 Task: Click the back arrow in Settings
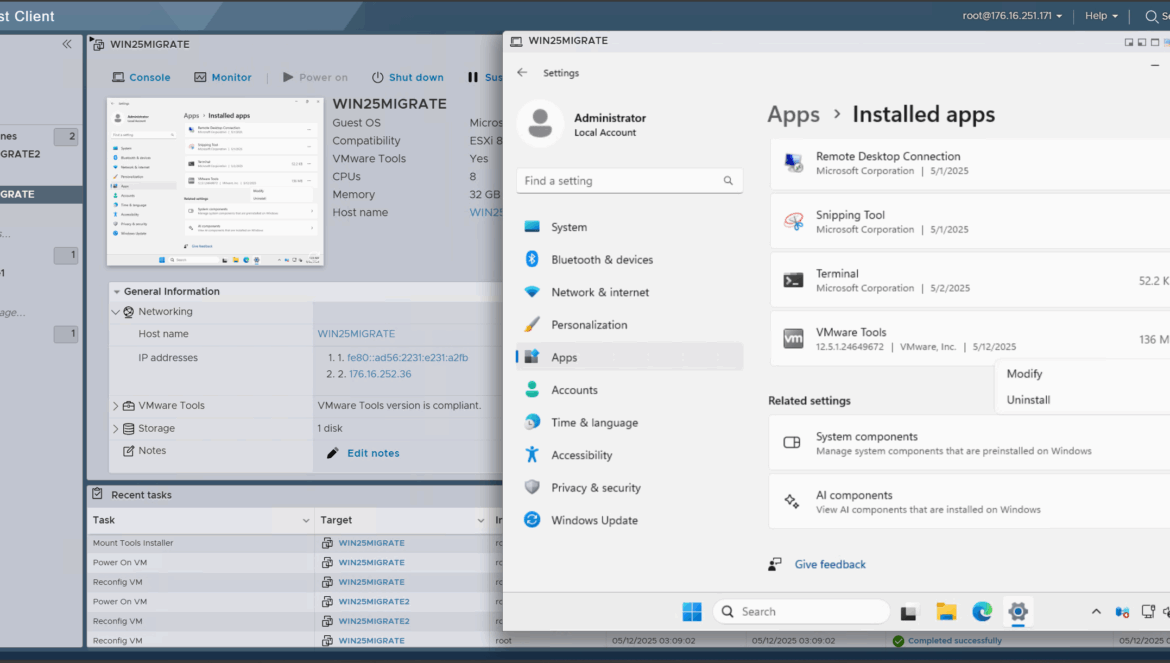(522, 72)
